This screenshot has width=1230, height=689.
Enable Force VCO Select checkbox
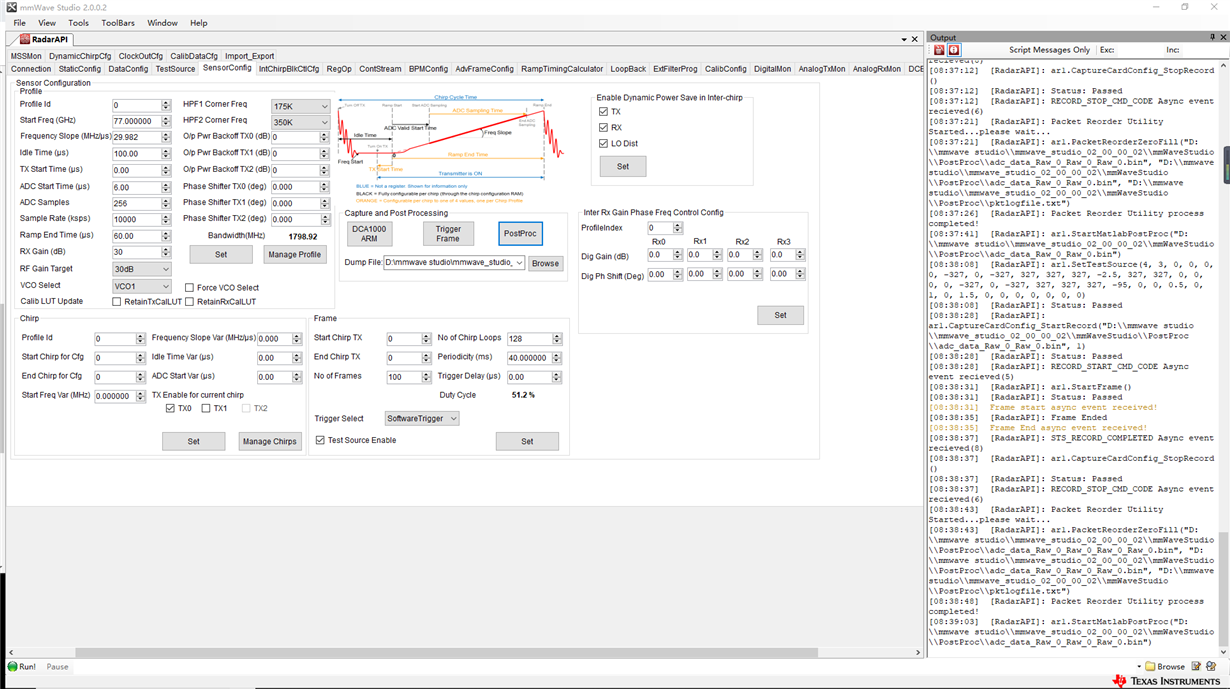(x=189, y=288)
